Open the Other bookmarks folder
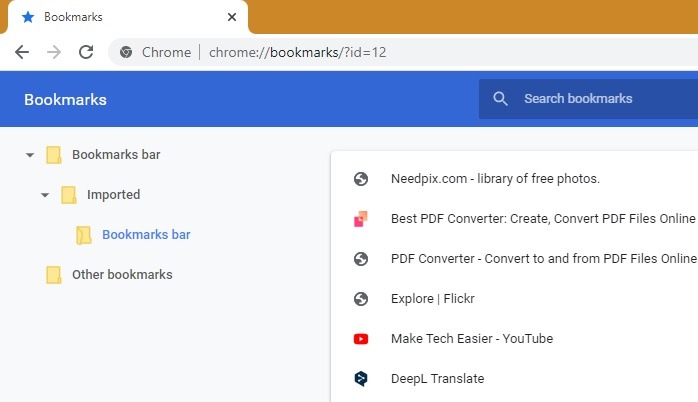Screen dimensions: 698x402 pyautogui.click(x=122, y=275)
